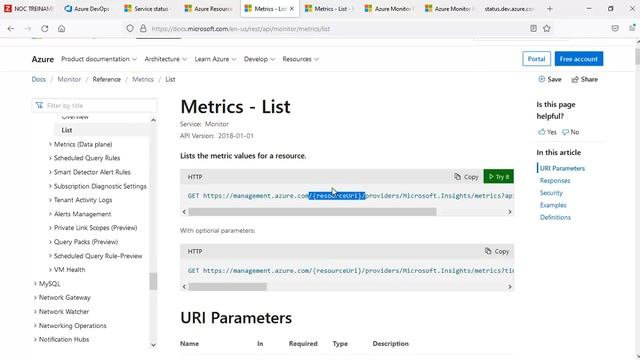Click first code block horizontal scrollbar
This screenshot has width=640, height=360.
pos(312,212)
